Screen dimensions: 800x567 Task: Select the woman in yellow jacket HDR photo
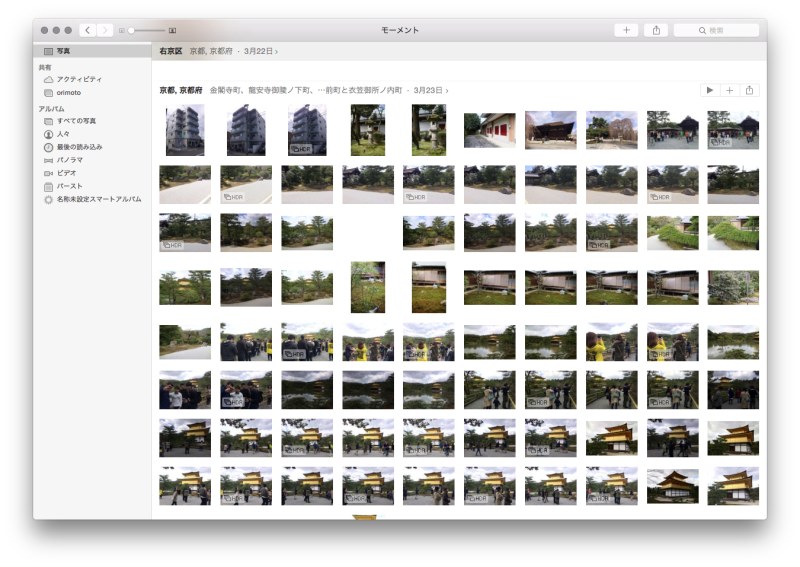(672, 342)
